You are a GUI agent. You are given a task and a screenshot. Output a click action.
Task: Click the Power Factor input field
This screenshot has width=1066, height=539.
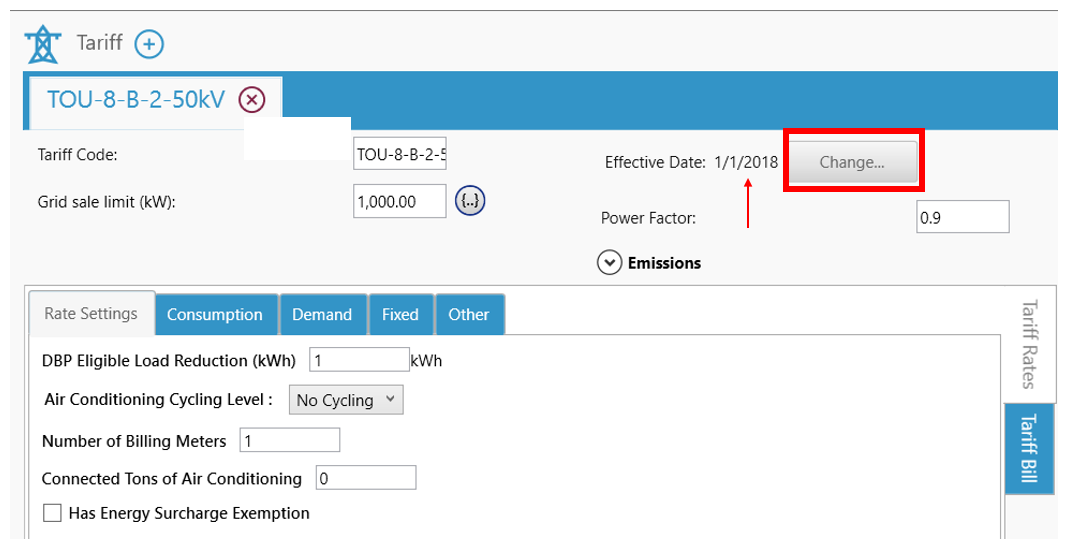(962, 217)
